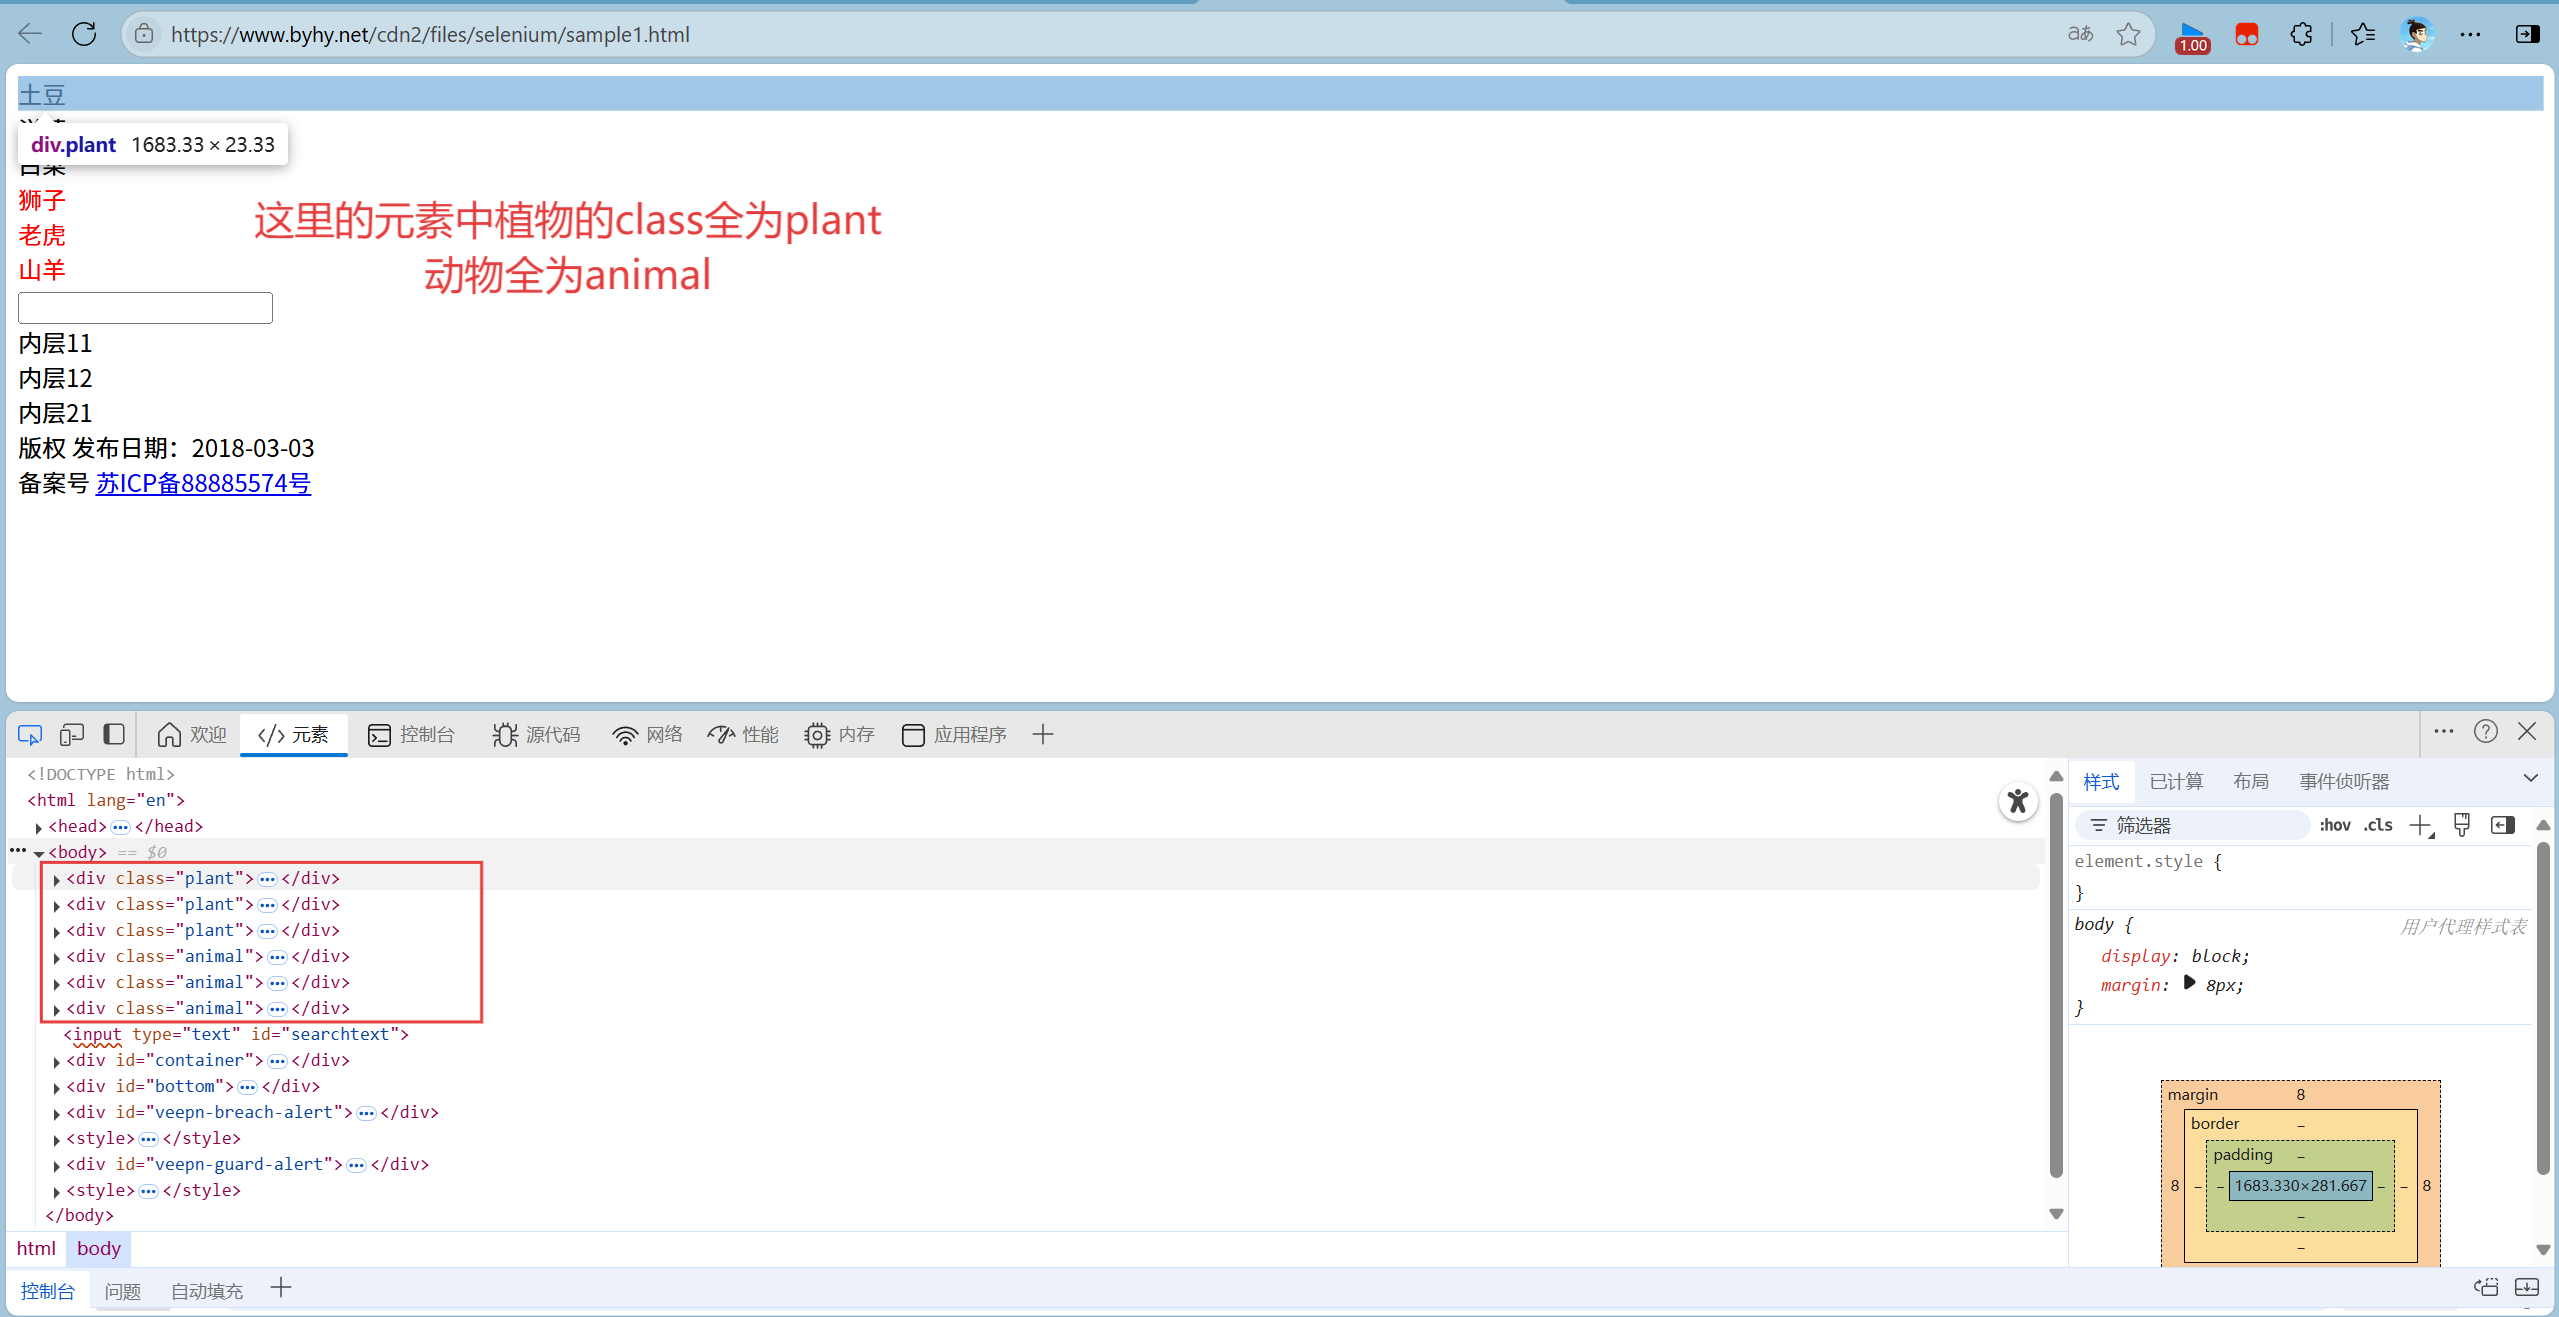The image size is (2559, 1317).
Task: Toggle the .cls class editor
Action: (x=2378, y=825)
